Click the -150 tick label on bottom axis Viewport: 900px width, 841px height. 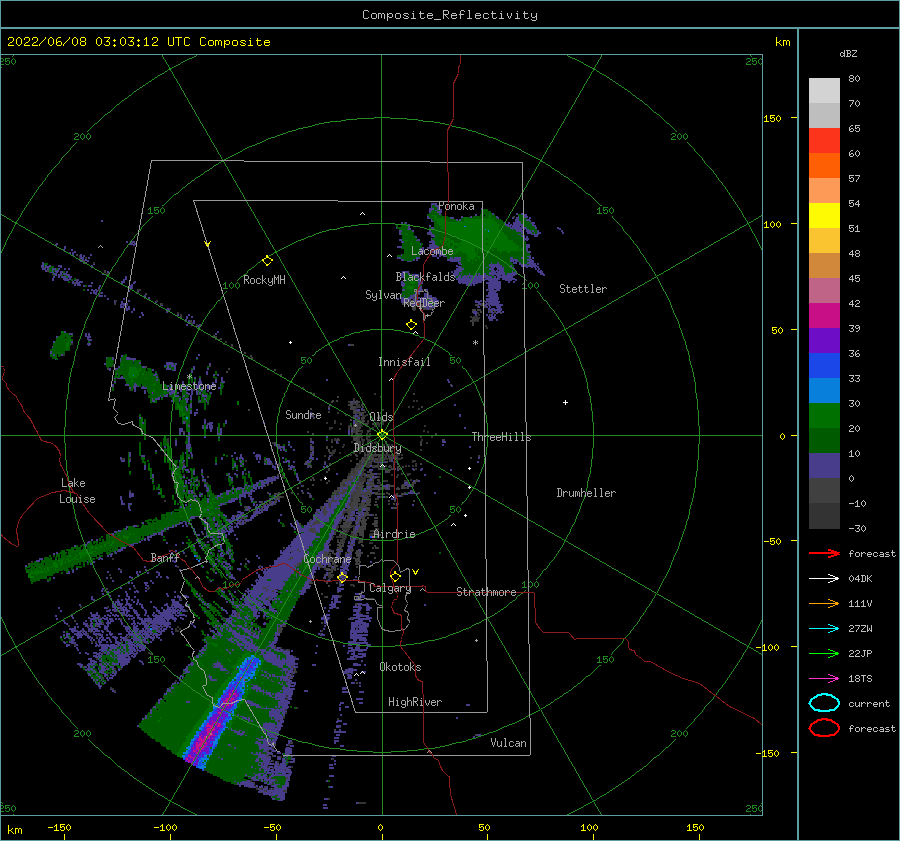(x=59, y=827)
